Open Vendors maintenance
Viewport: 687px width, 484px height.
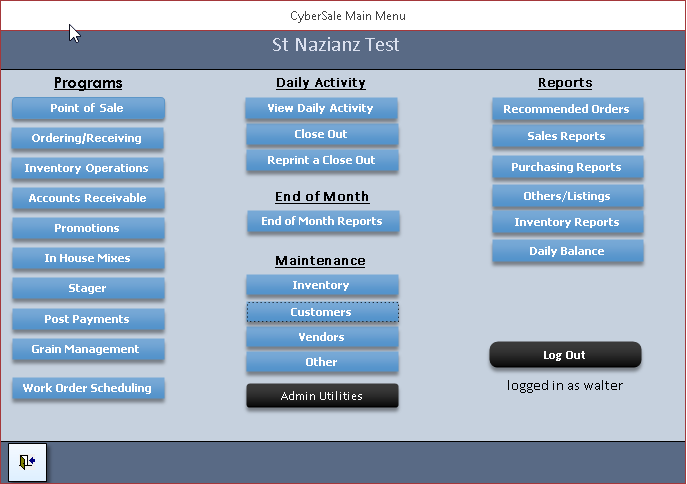pyautogui.click(x=322, y=337)
